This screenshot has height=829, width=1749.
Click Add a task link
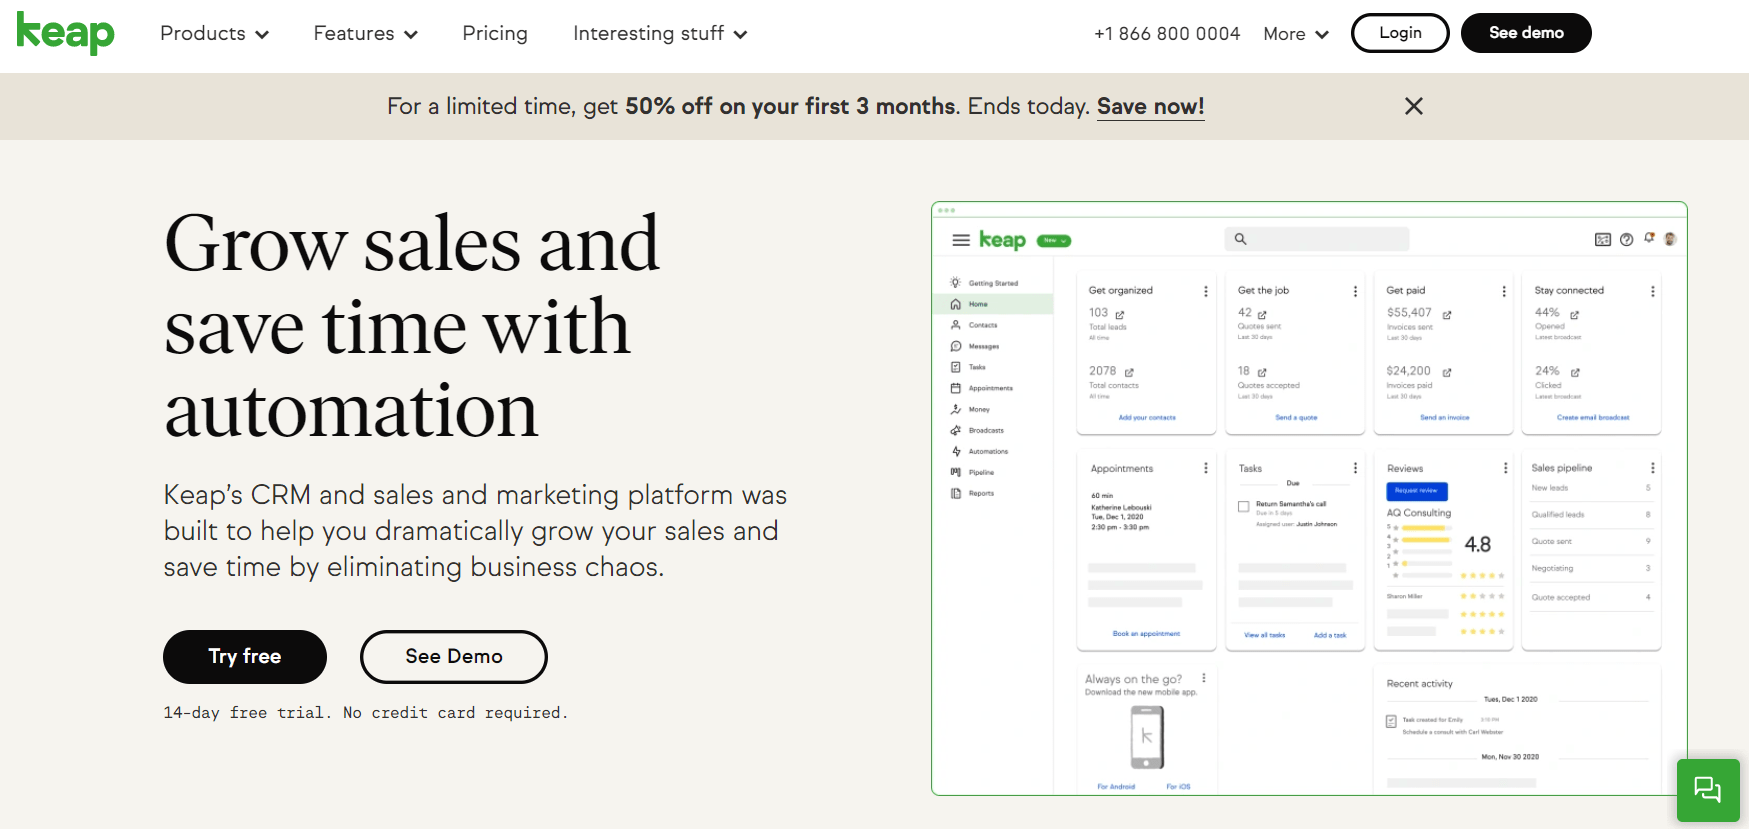(x=1330, y=635)
